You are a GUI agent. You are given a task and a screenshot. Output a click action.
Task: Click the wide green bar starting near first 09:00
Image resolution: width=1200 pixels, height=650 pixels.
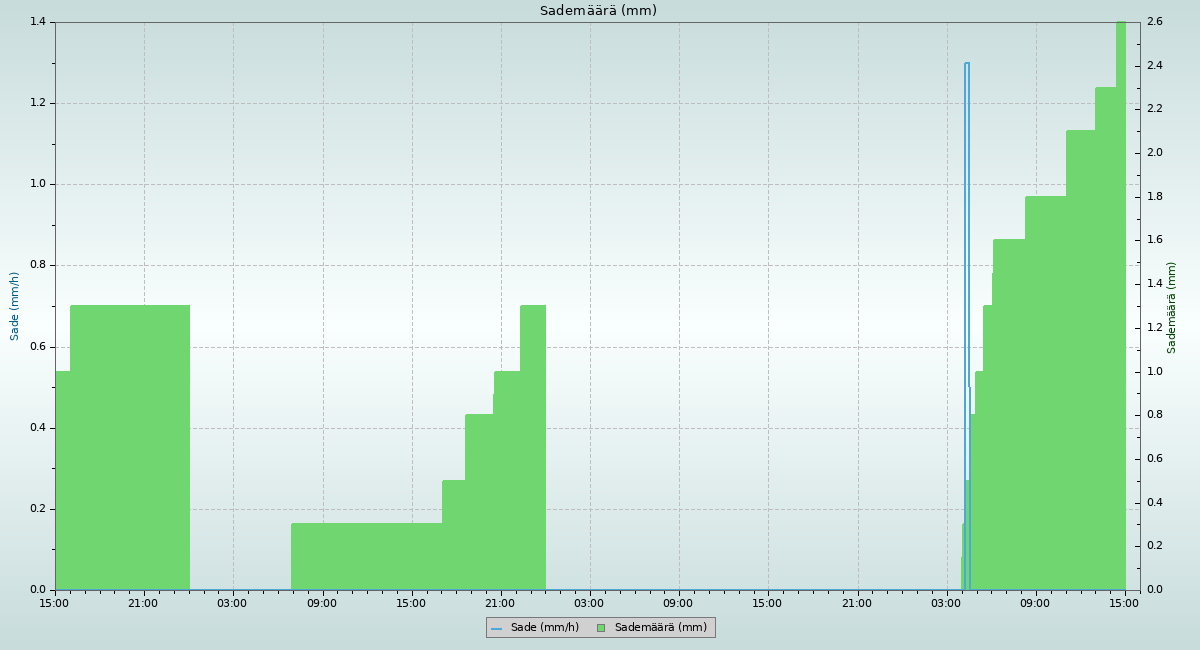(366, 556)
